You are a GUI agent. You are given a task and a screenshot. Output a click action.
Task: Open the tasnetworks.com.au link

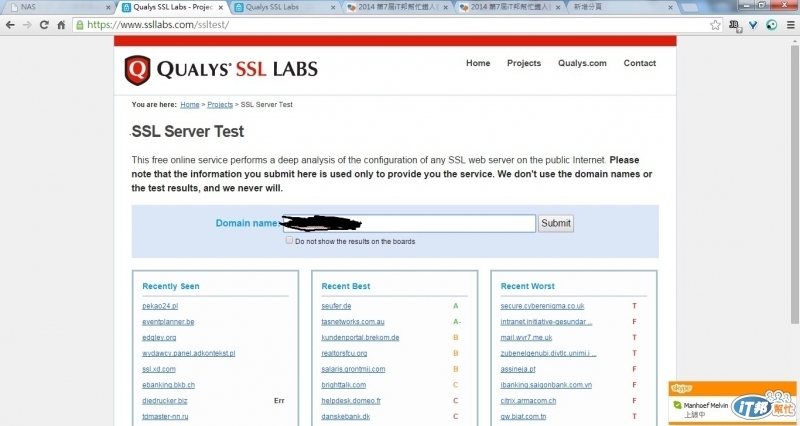coord(353,322)
